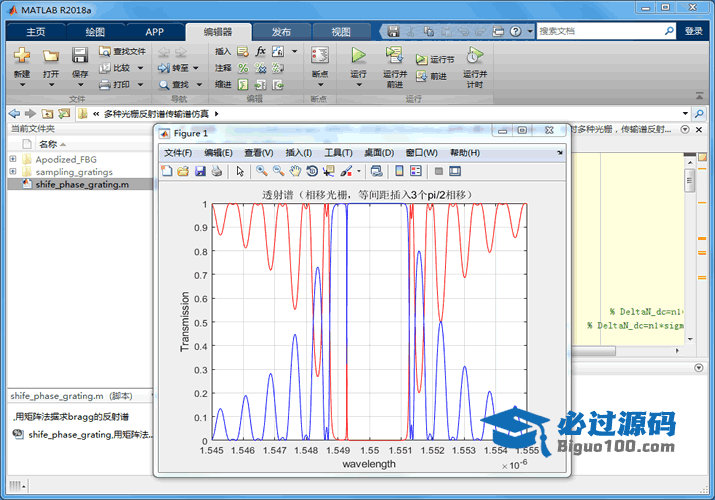Click the Go To (转至) icon
Viewport: 715px width, 500px height.
point(163,68)
